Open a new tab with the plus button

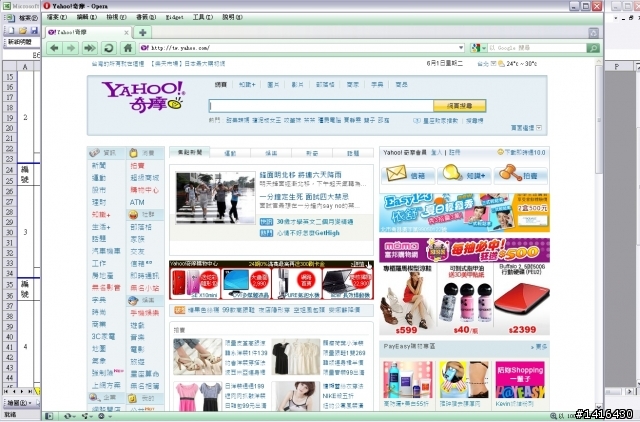point(143,32)
